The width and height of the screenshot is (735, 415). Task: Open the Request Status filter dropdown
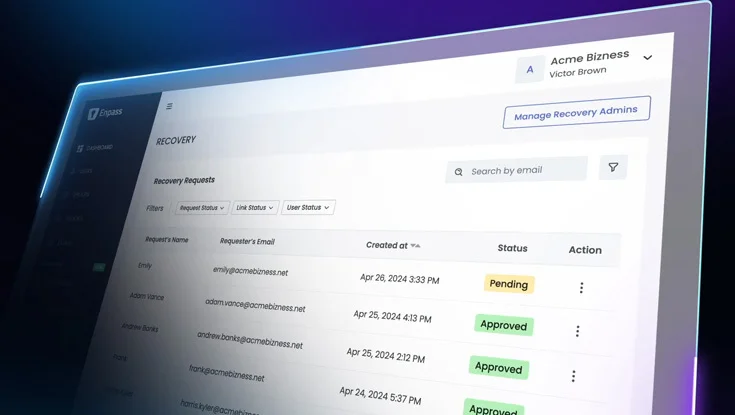tap(202, 207)
